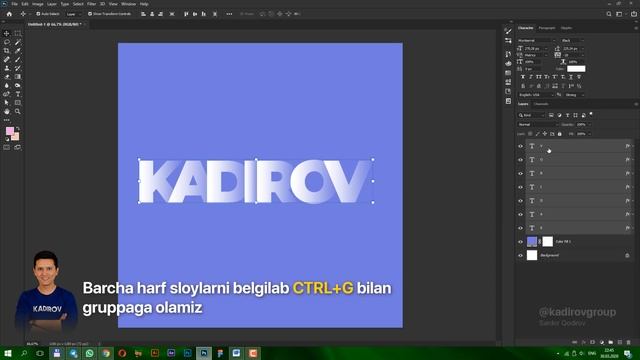Select the Path Selection arrow tool
The image size is (640, 360).
tap(7, 102)
